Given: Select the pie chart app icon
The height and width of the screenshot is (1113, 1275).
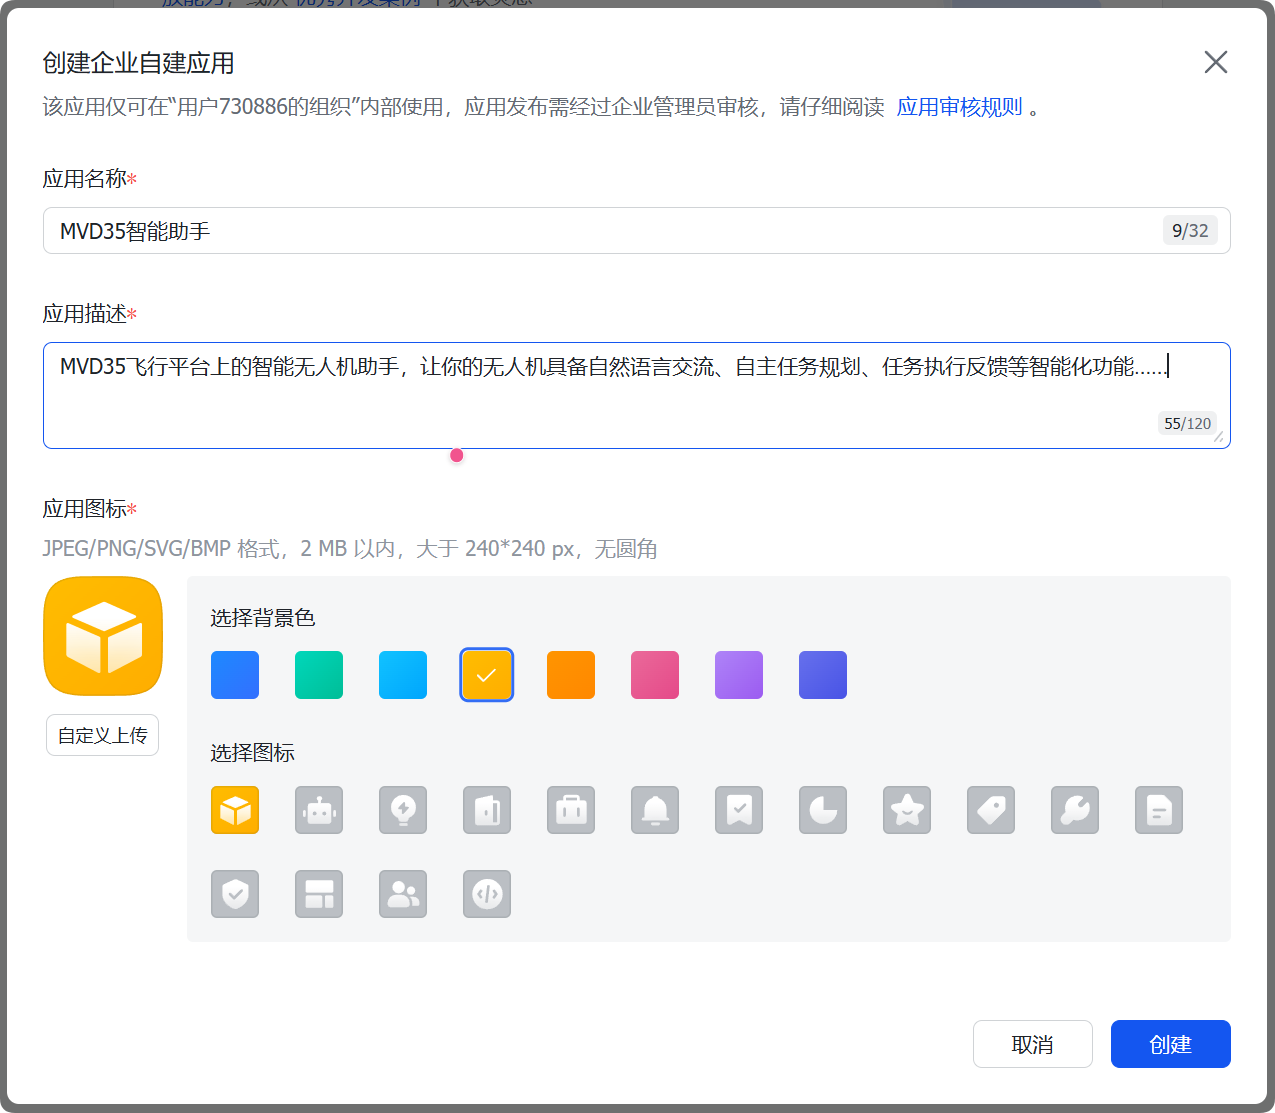Looking at the screenshot, I should (823, 810).
